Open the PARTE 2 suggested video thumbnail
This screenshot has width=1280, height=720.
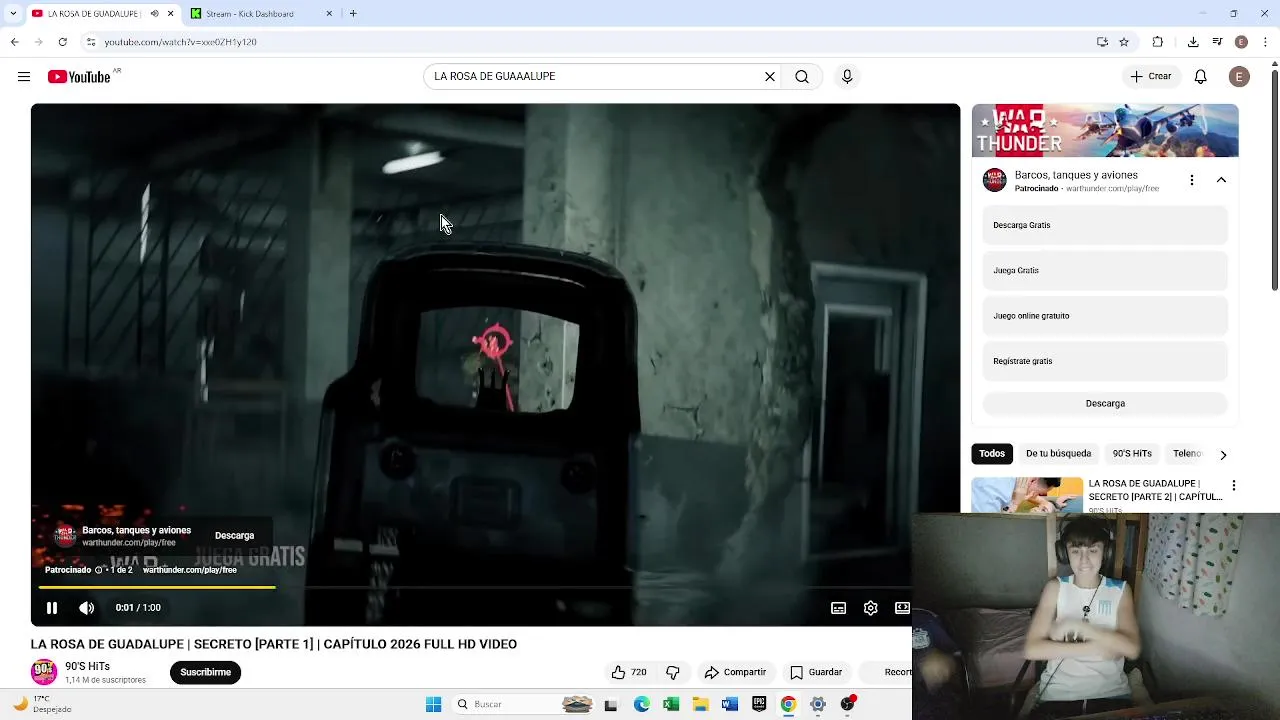pyautogui.click(x=1027, y=495)
